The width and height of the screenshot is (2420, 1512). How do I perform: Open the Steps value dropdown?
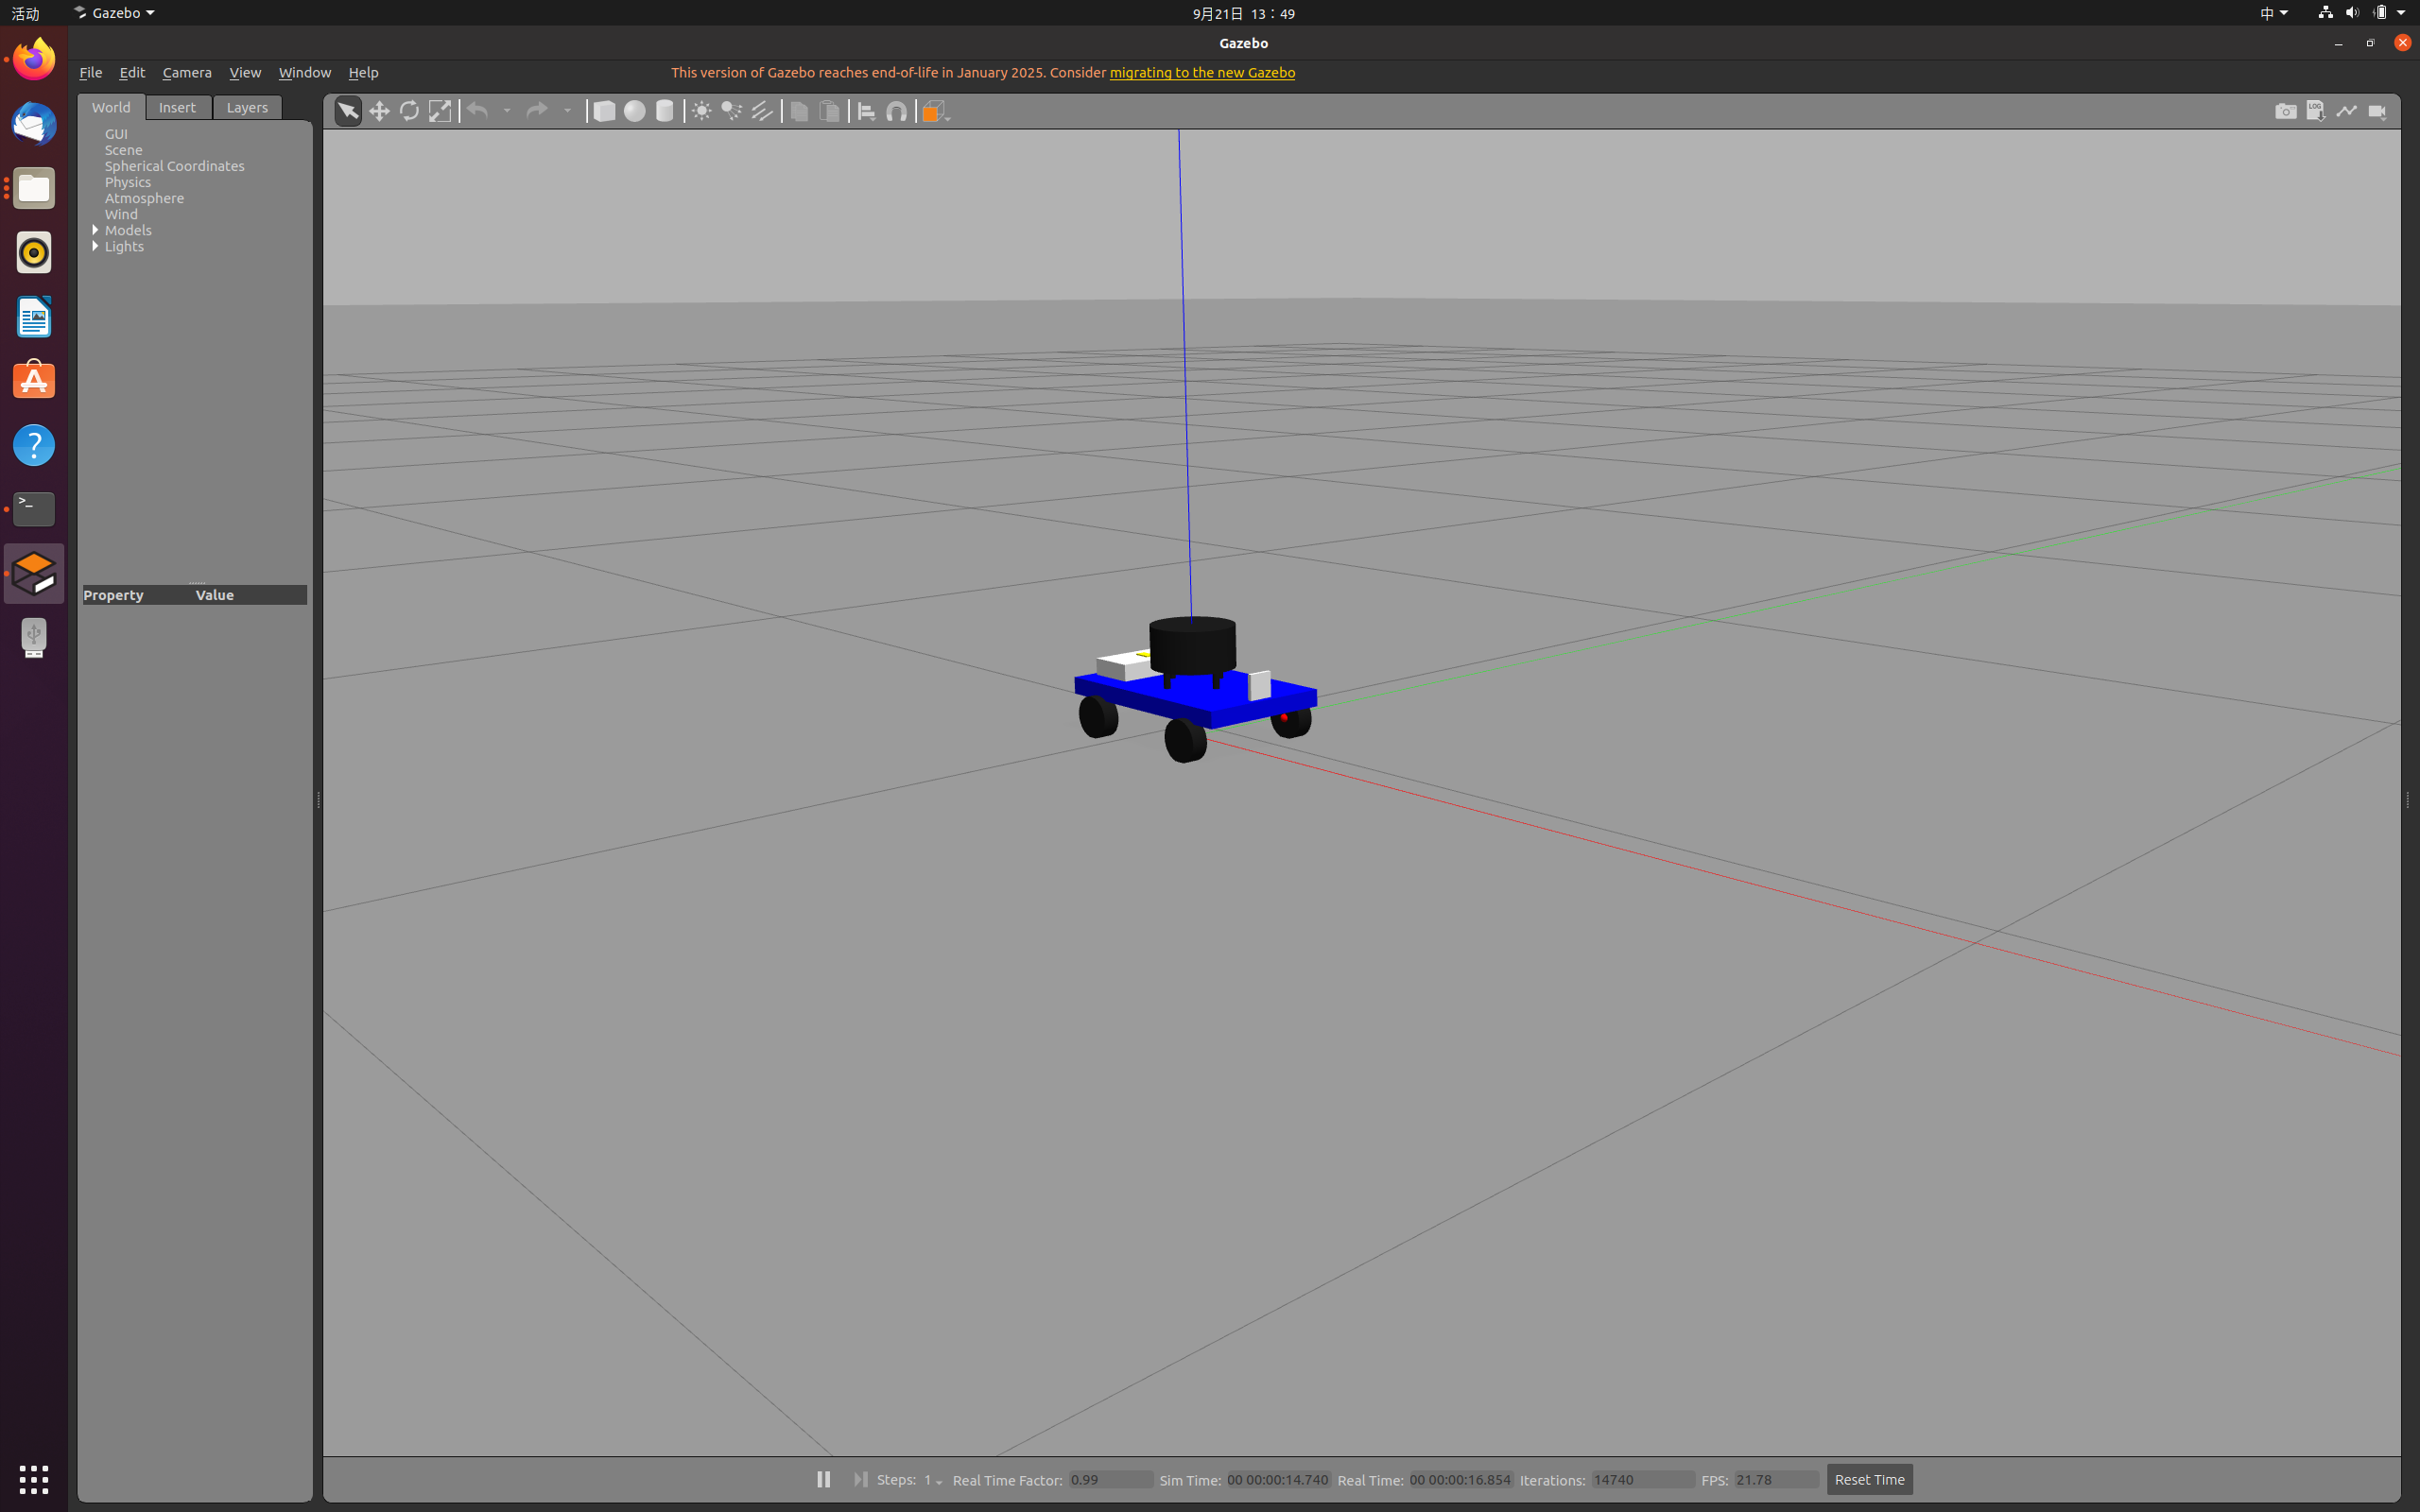pos(933,1480)
